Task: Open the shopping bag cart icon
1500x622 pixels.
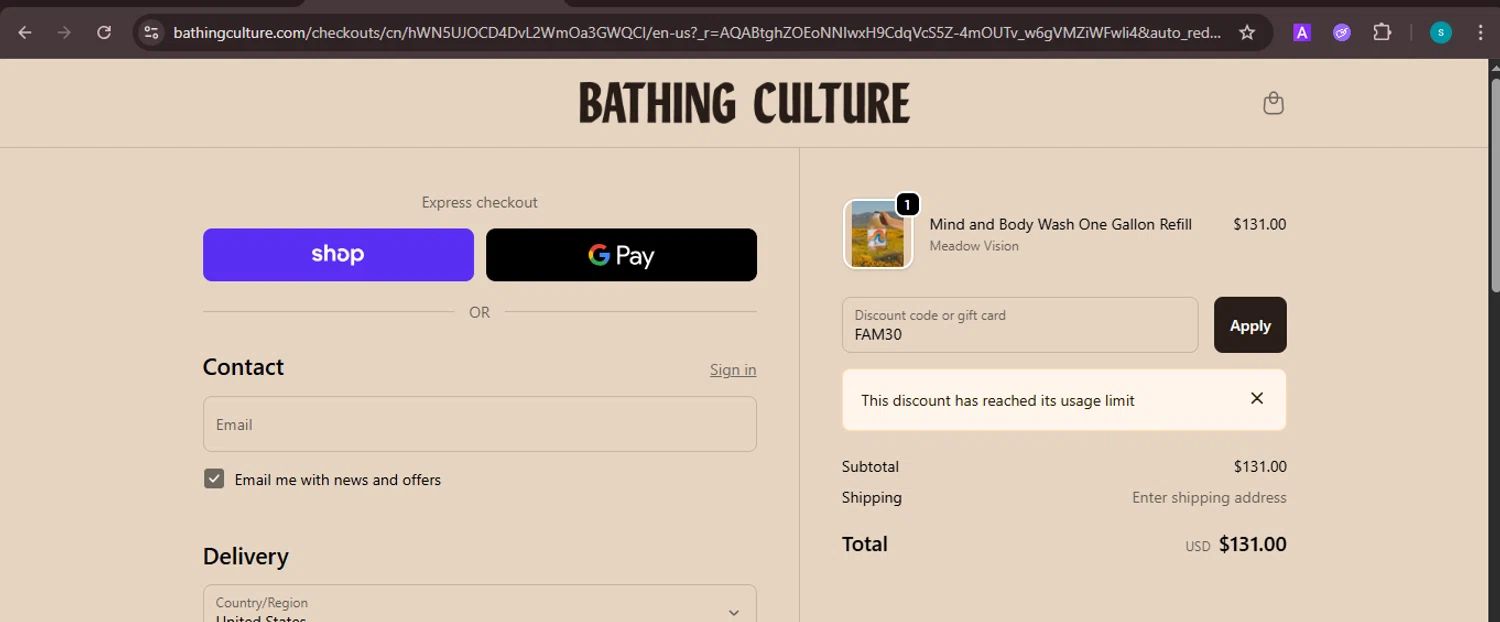Action: 1273,103
